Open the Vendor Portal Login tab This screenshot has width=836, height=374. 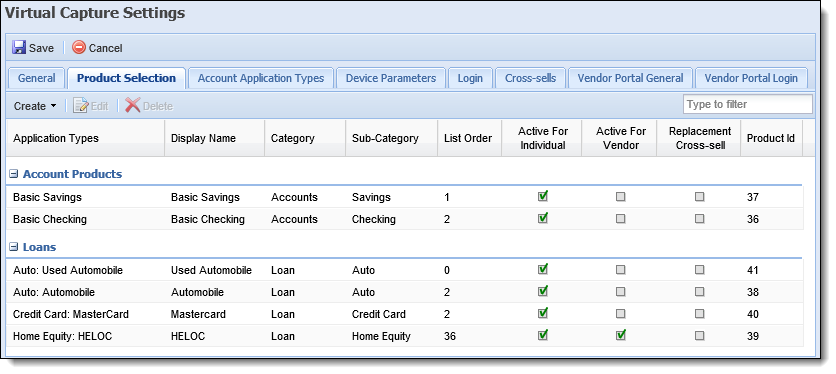[751, 78]
